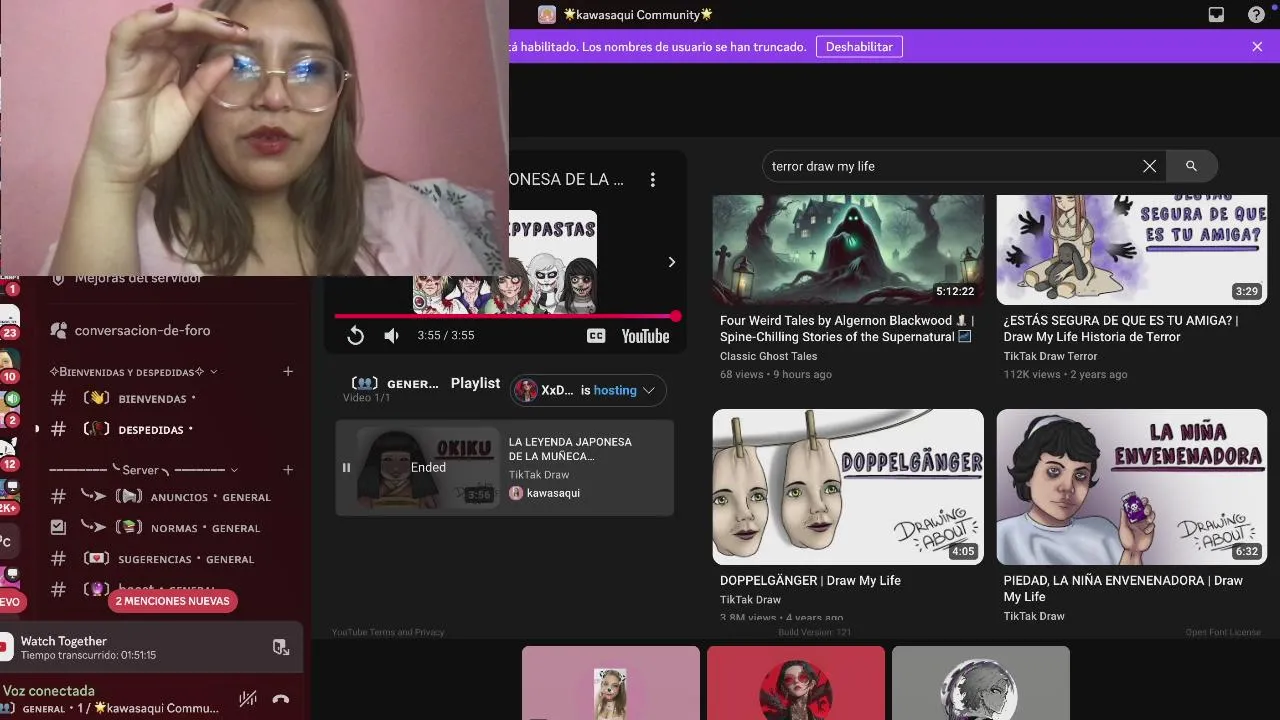Open 'DOPPELGÄNGER | Draw My Life' title
1280x720 pixels.
point(810,580)
